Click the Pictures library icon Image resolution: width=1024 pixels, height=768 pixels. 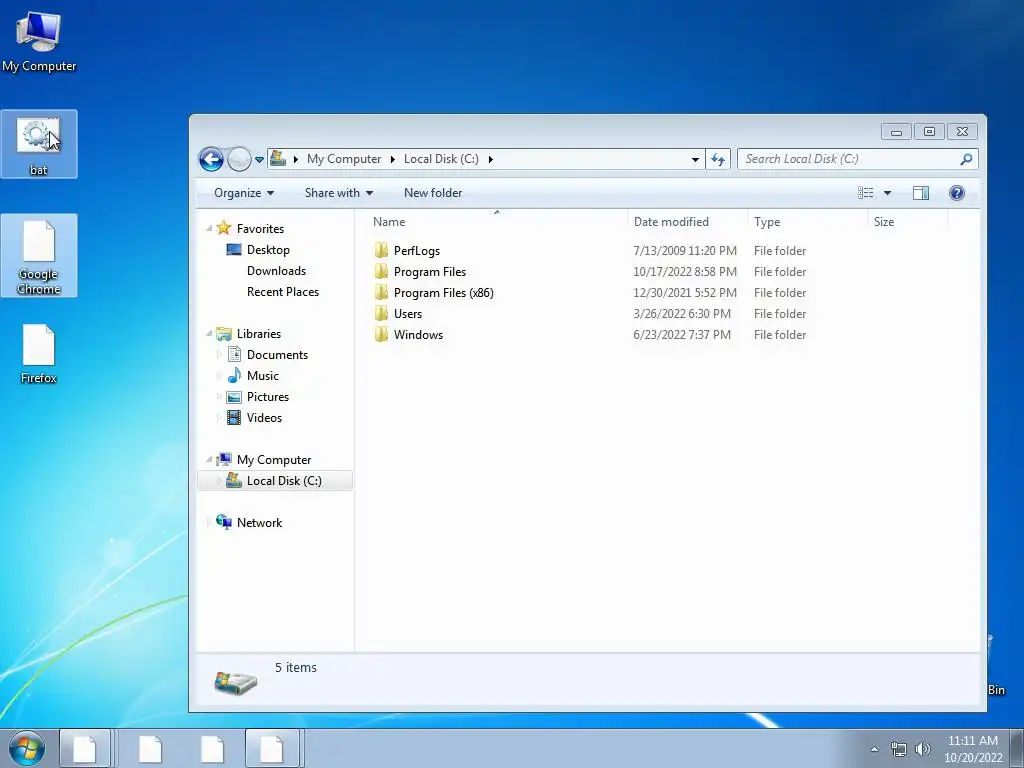(234, 396)
